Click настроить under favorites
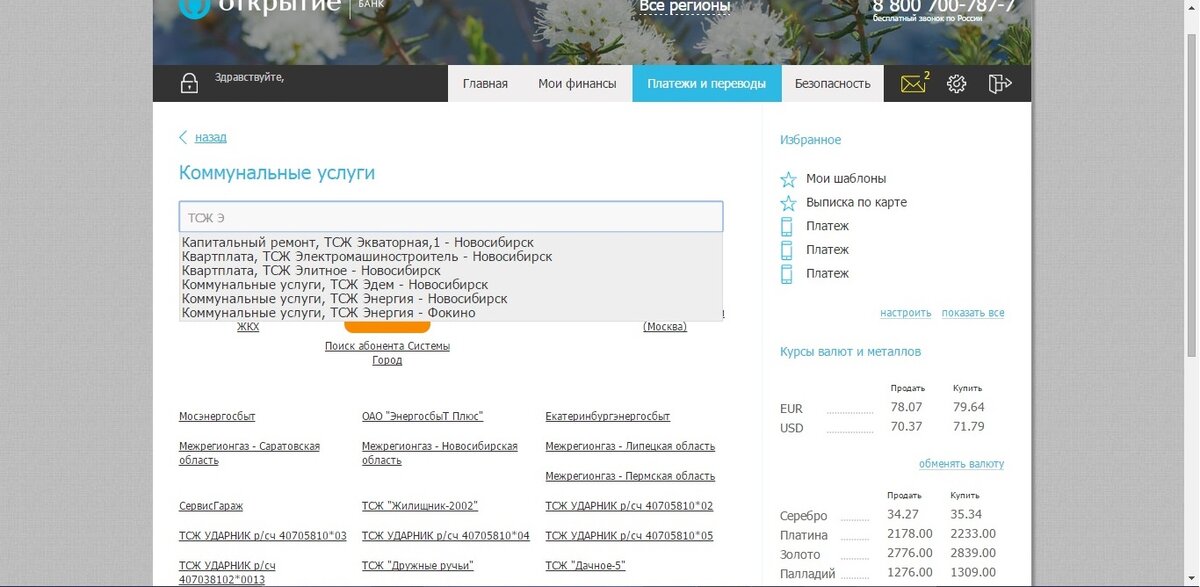This screenshot has height=587, width=1200. coord(905,313)
